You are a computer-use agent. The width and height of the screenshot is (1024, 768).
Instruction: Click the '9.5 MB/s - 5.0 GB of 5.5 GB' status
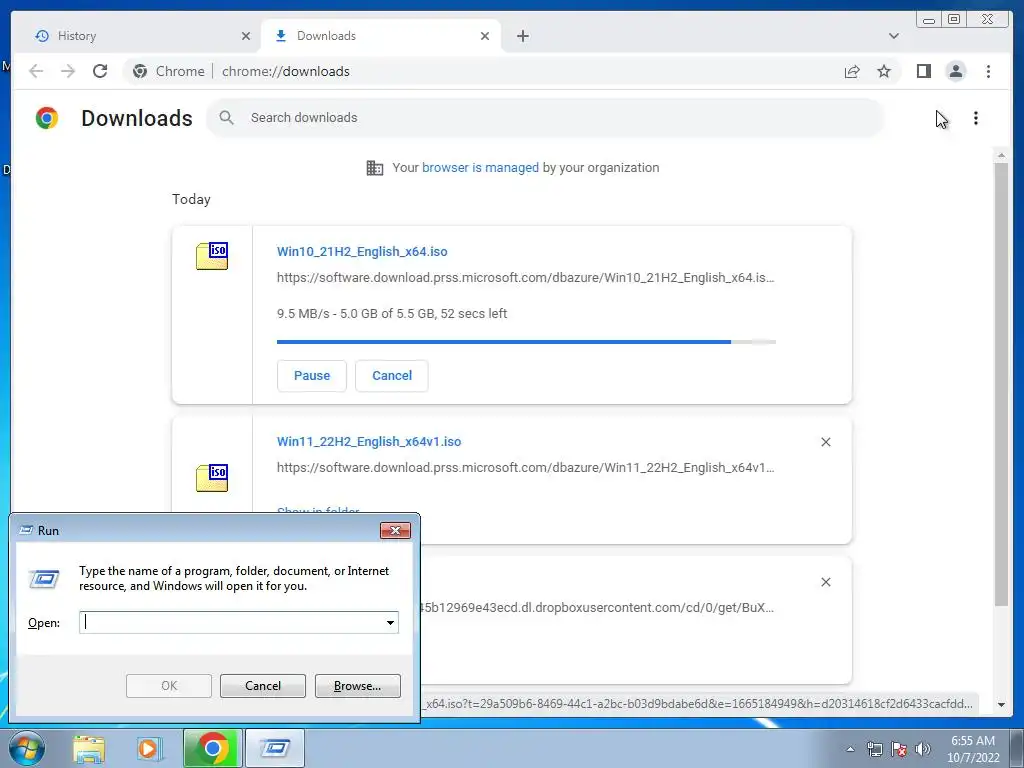[392, 313]
